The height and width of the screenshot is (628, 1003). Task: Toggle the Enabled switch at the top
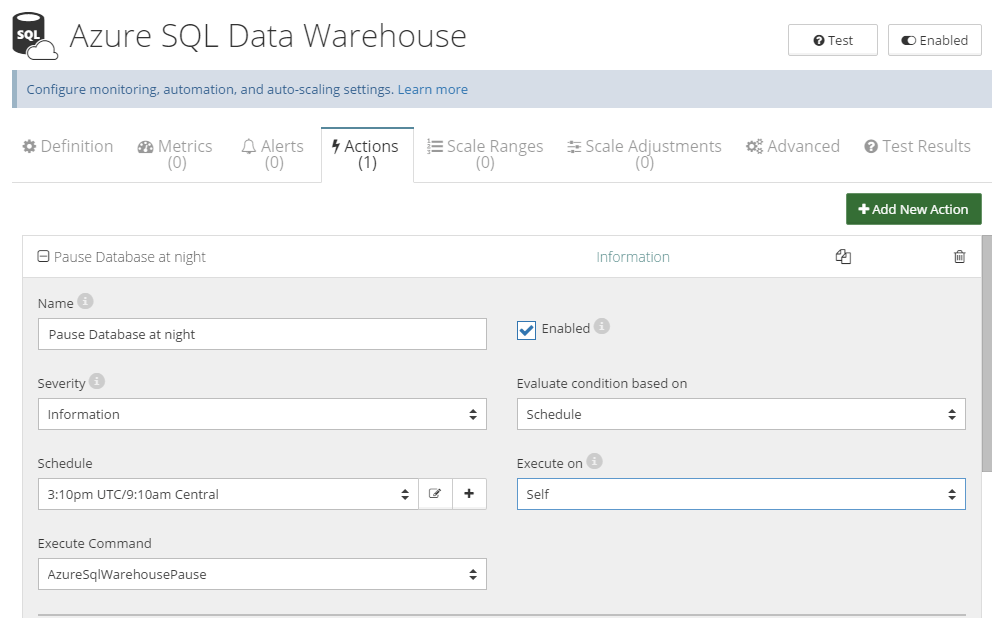(x=935, y=40)
